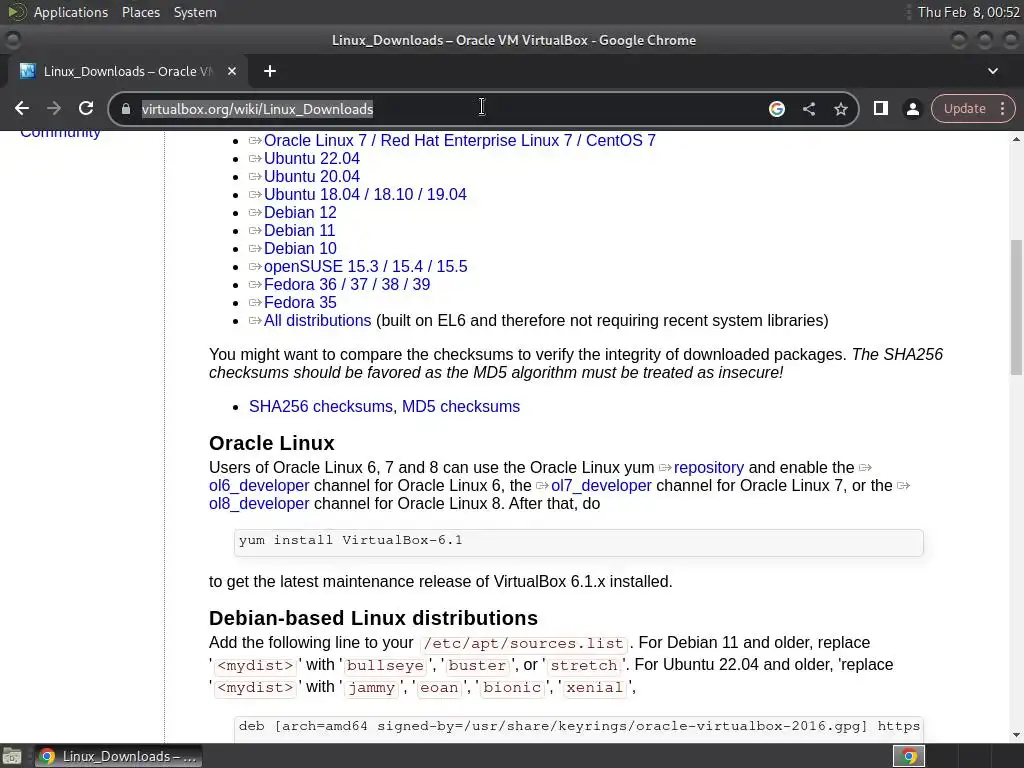Viewport: 1024px width, 768px height.
Task: Open the ol7_developer channel link
Action: pos(601,486)
